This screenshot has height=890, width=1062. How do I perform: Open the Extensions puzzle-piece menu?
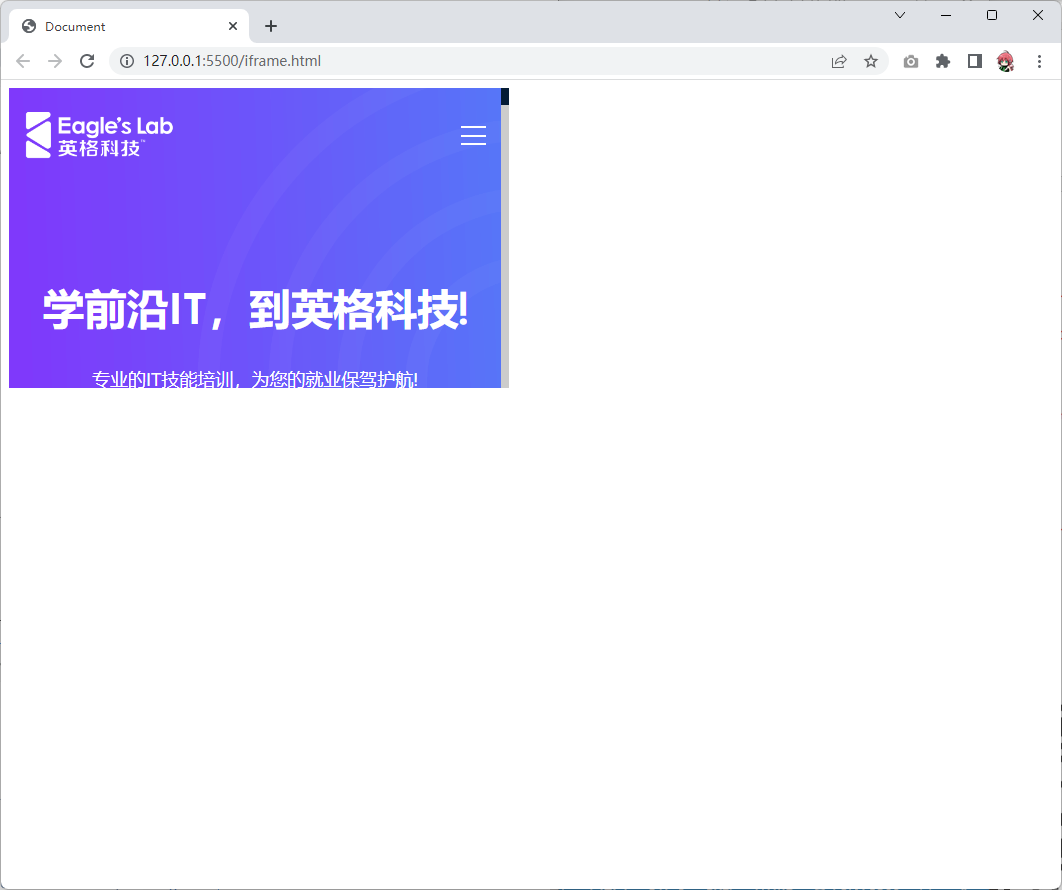point(942,61)
